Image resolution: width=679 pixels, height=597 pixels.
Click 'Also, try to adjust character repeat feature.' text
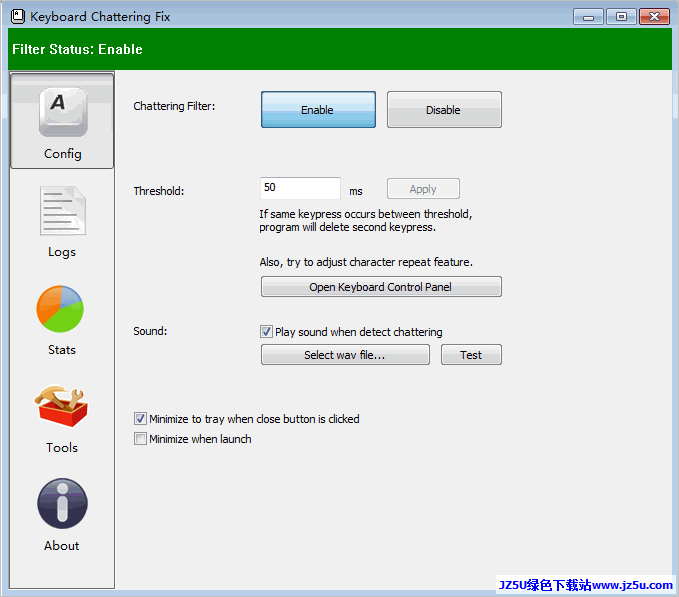pos(366,262)
